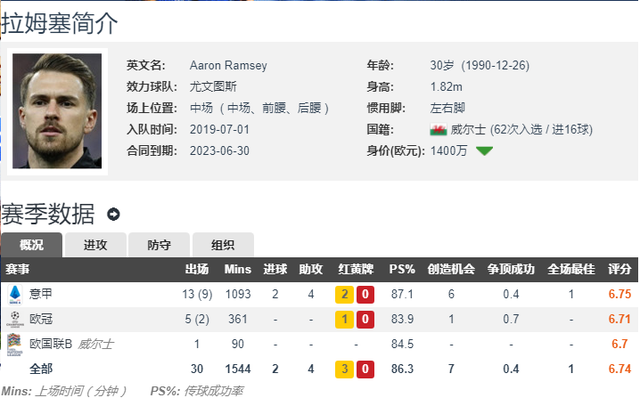
Task: Open the 尤文图斯 team link
Action: click(x=213, y=87)
